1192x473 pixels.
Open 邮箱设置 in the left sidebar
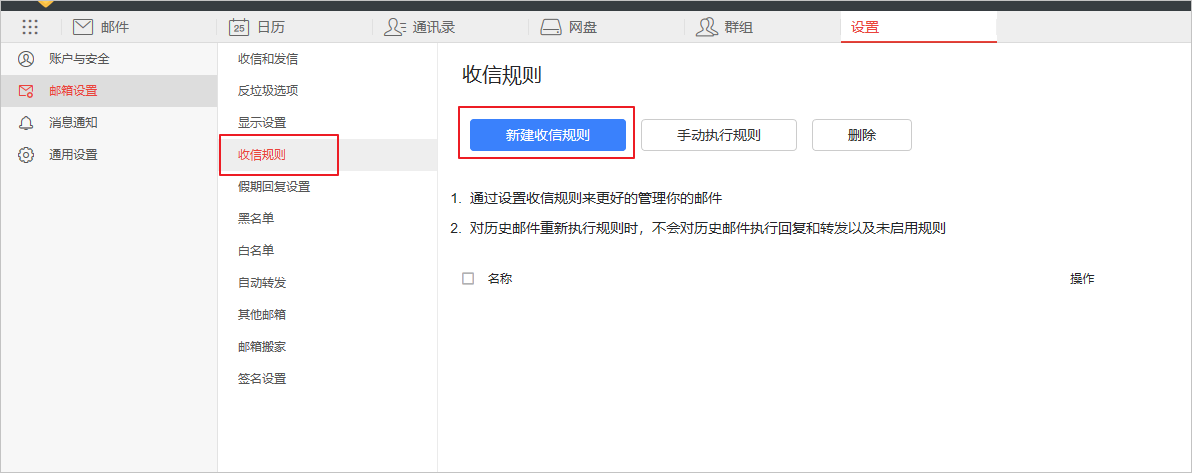pos(73,91)
